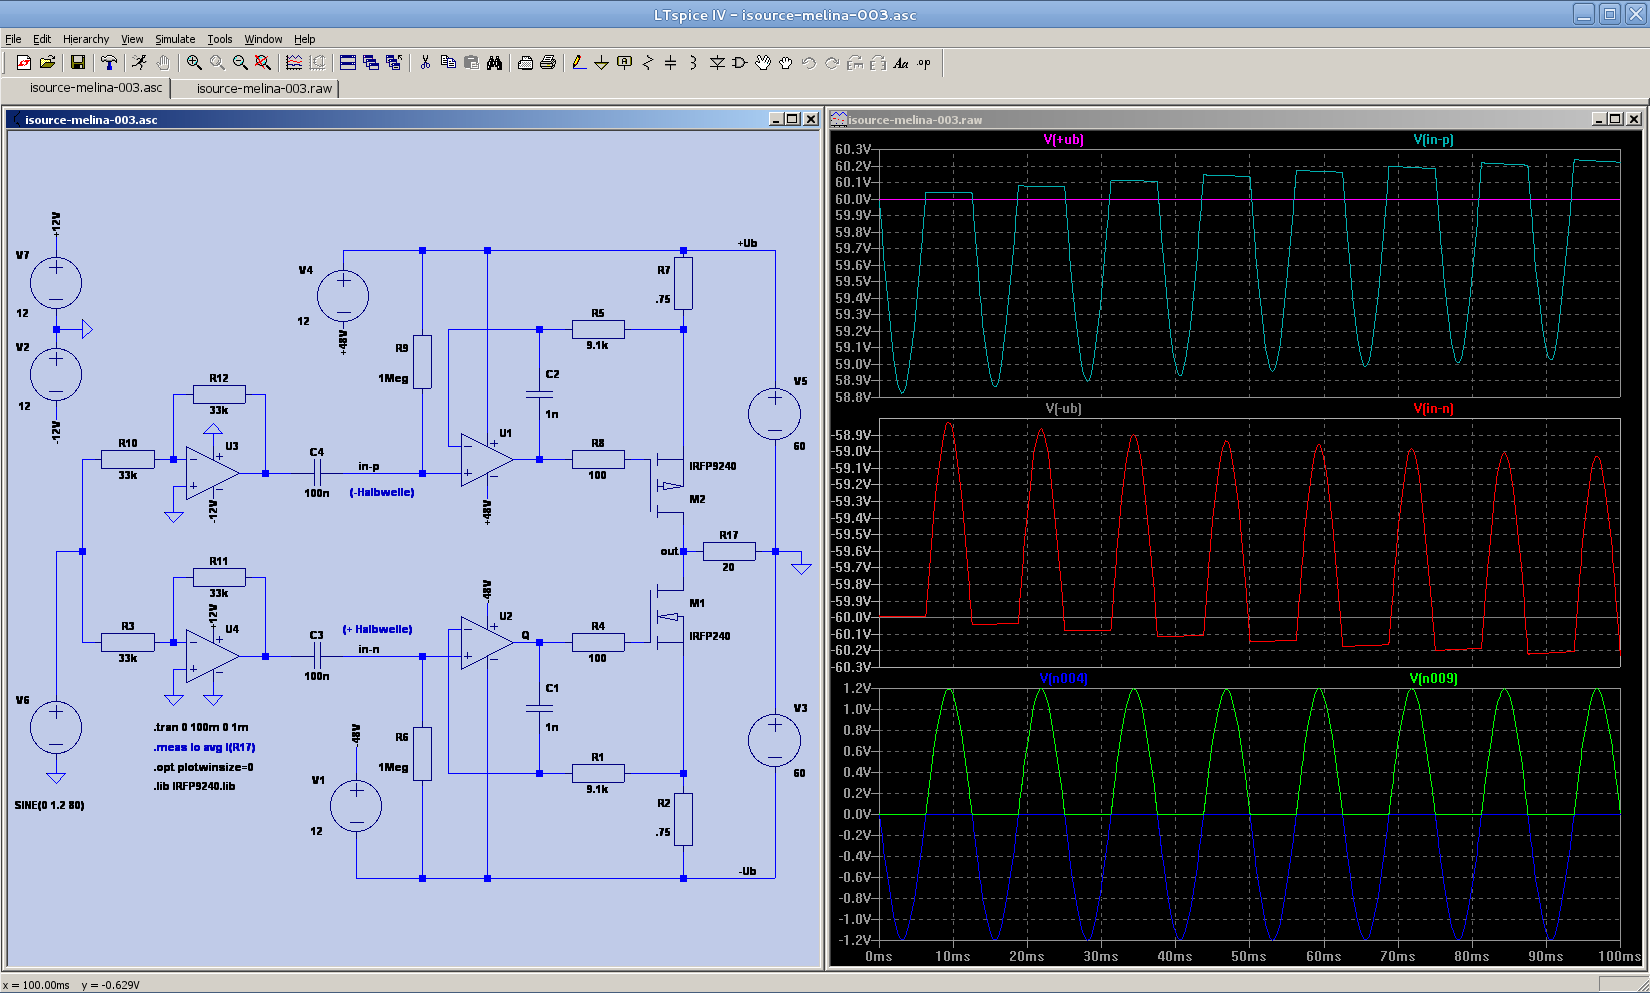Viewport: 1650px width, 993px height.
Task: Halt the simulation with the hand icon
Action: point(162,63)
